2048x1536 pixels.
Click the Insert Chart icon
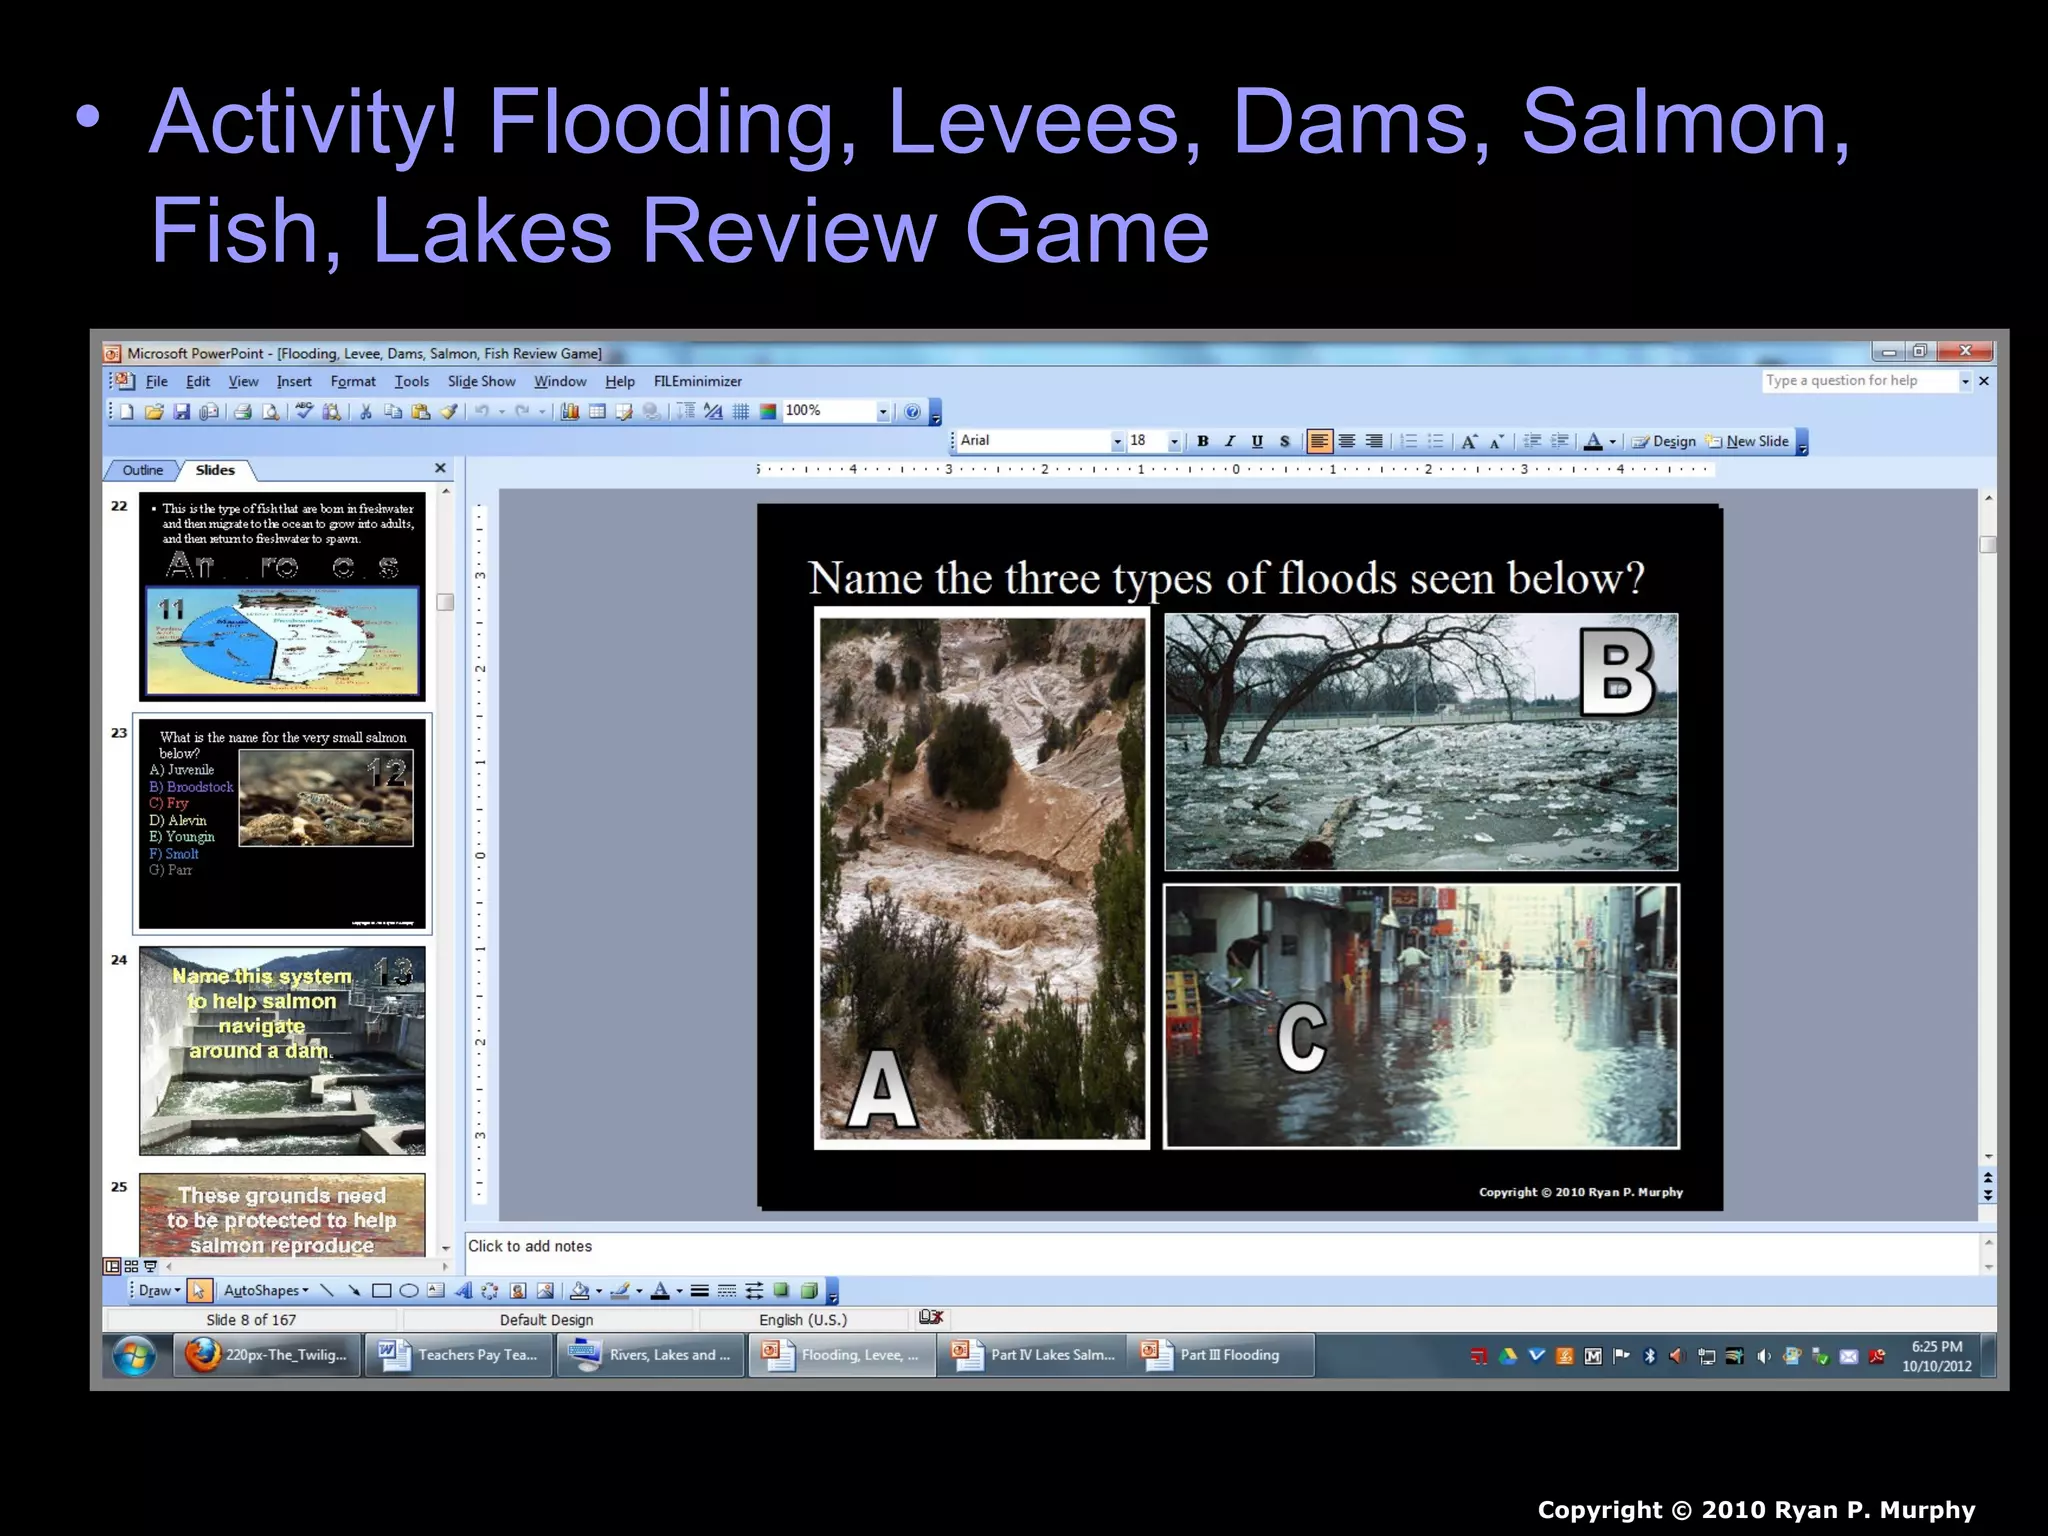coord(570,412)
